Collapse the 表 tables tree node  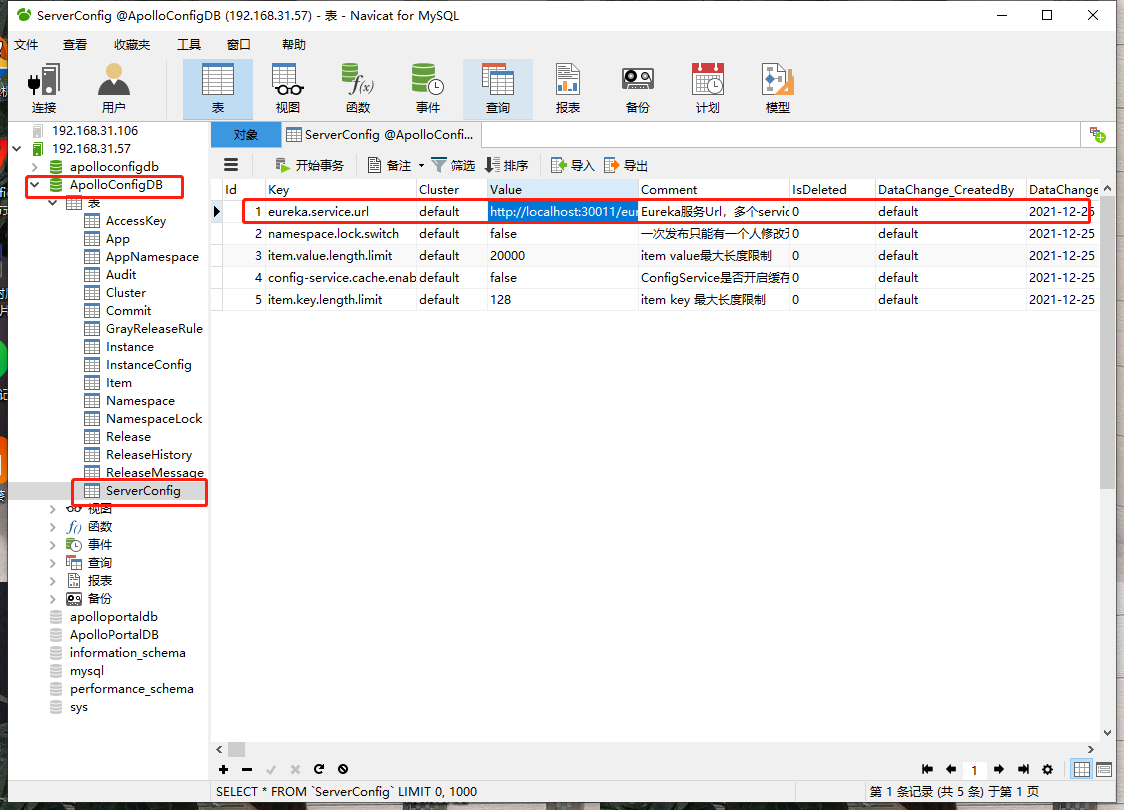53,203
